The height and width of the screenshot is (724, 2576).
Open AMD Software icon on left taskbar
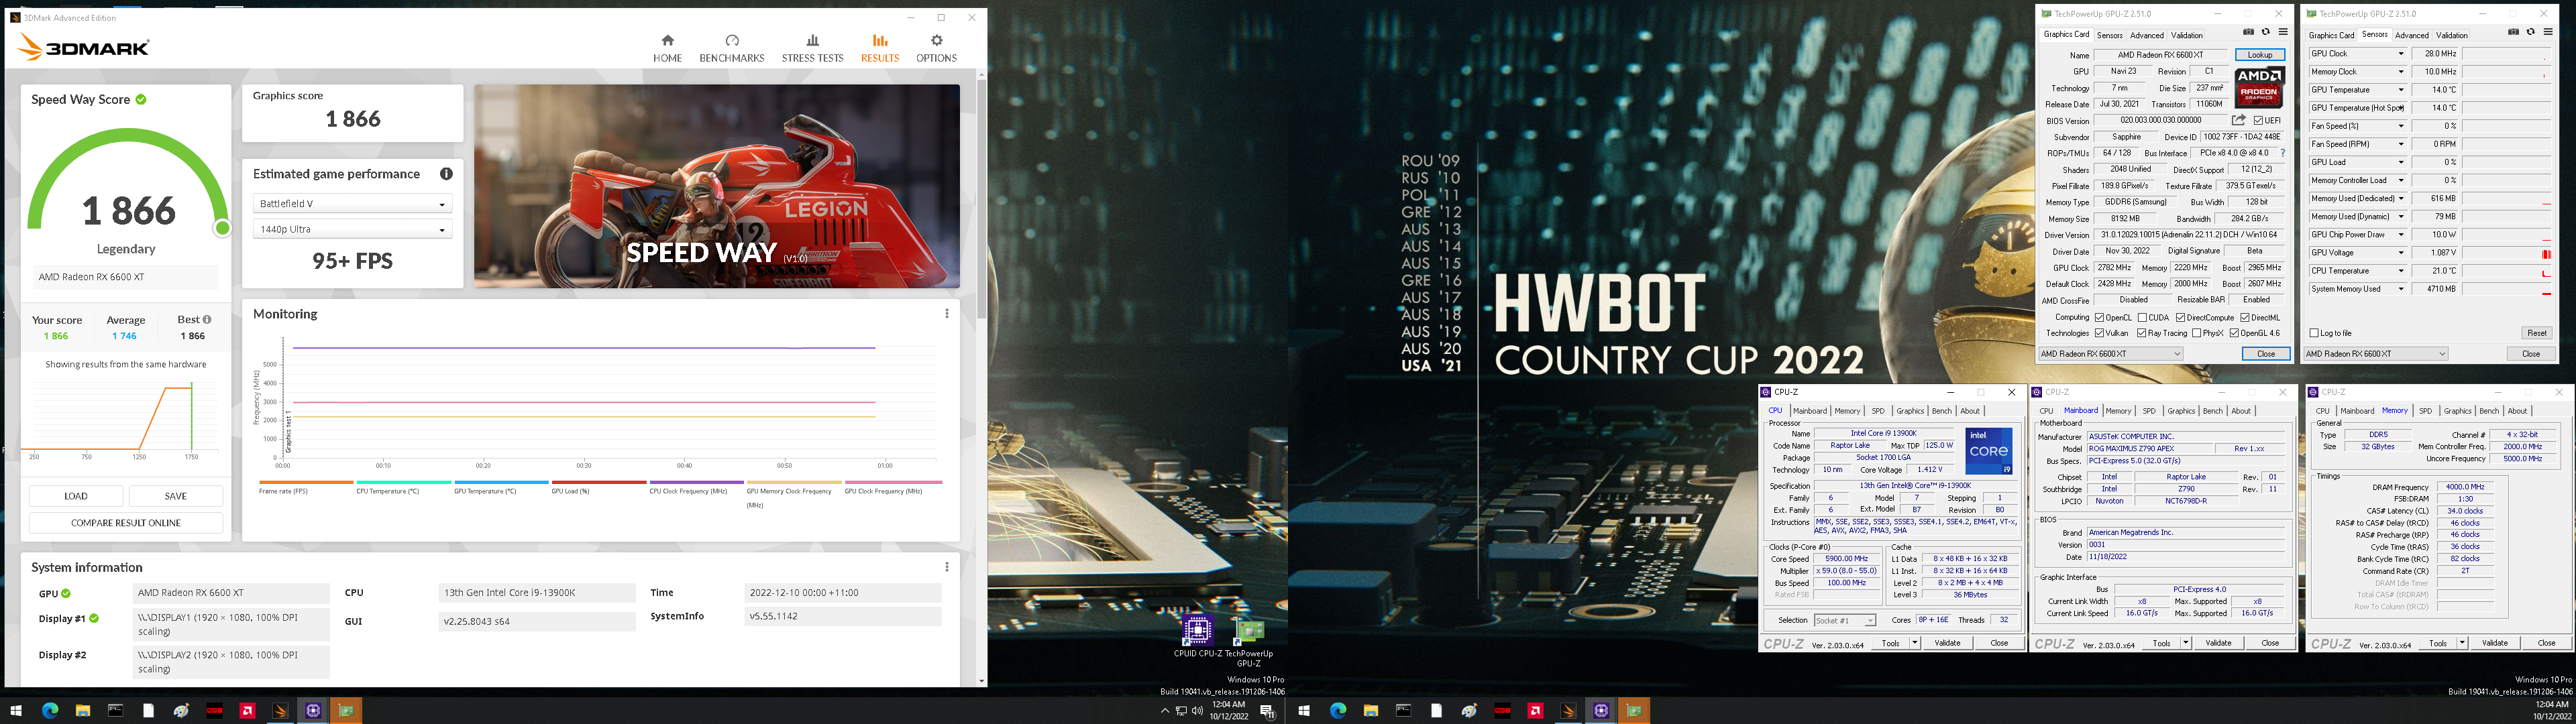click(247, 711)
